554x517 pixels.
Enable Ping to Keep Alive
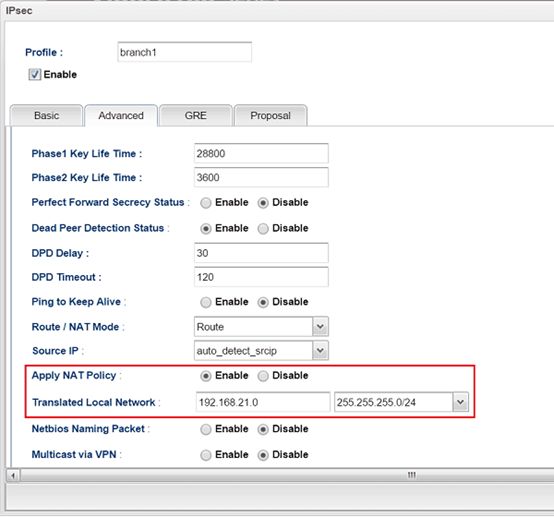(x=206, y=302)
